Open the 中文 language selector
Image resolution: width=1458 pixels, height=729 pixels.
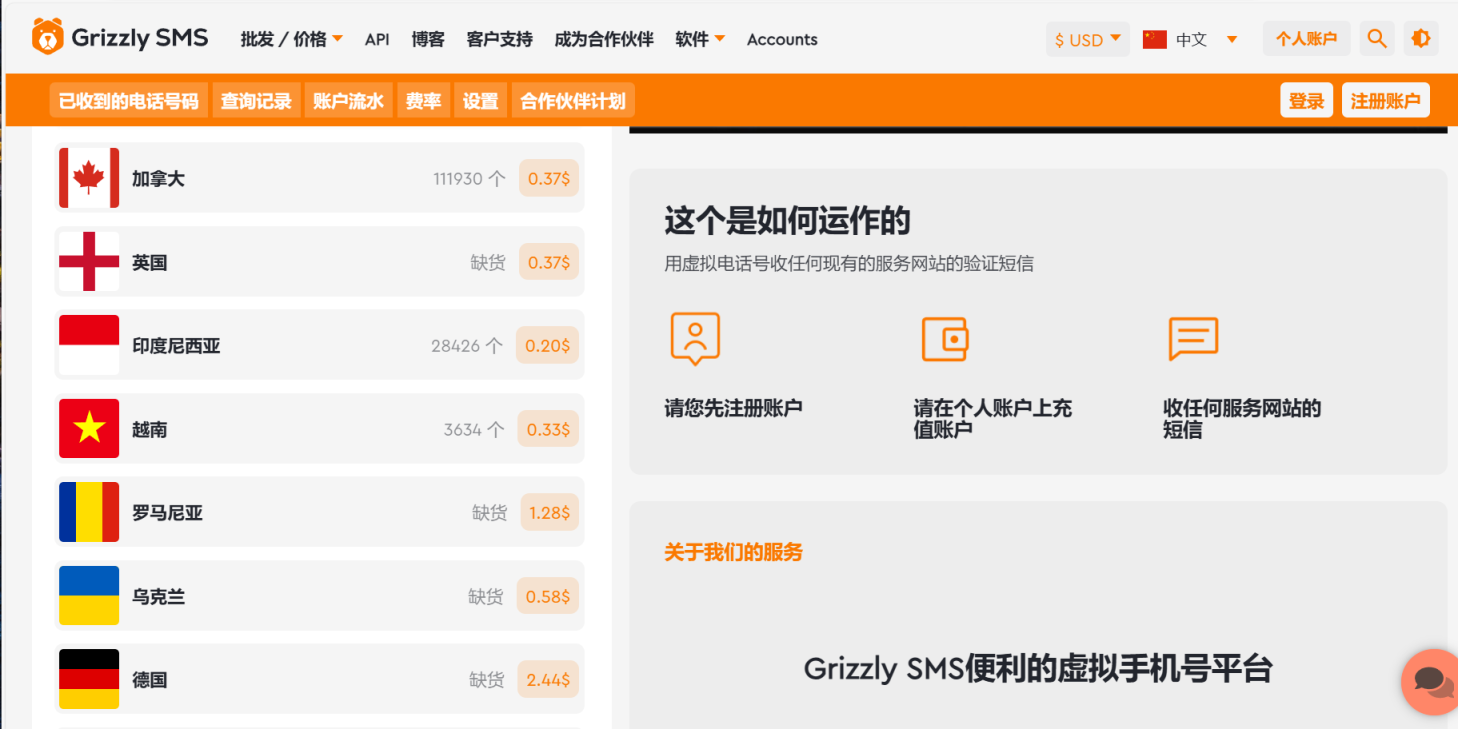pos(1190,40)
